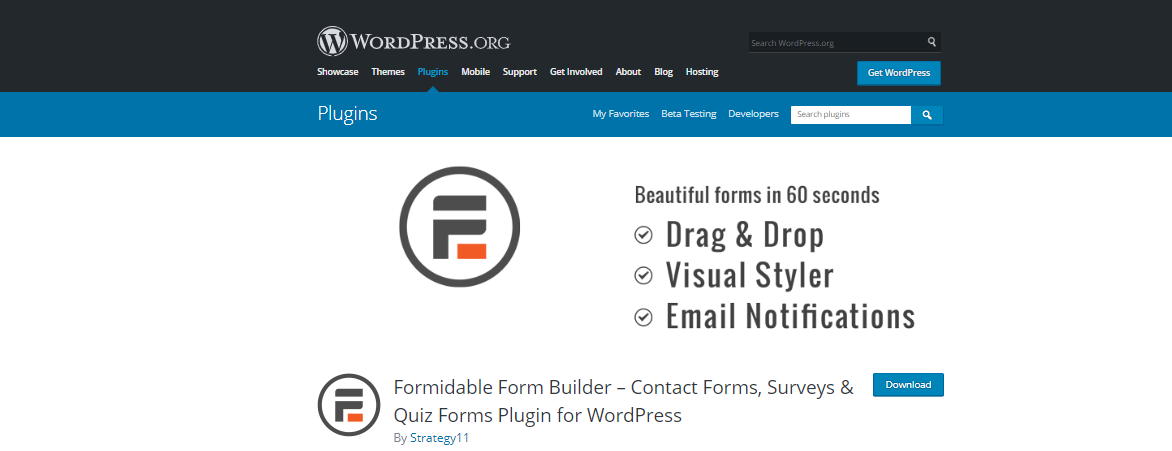The width and height of the screenshot is (1172, 451).
Task: Open My Favorites link
Action: (x=621, y=114)
